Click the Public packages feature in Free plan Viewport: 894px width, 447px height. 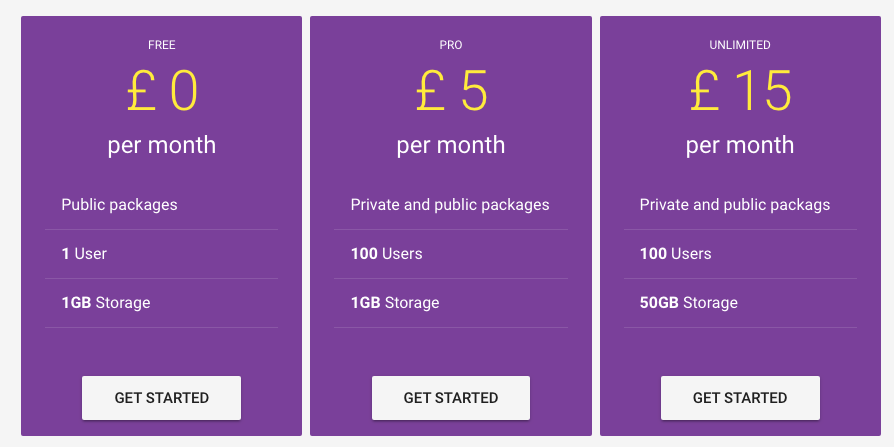pos(119,205)
